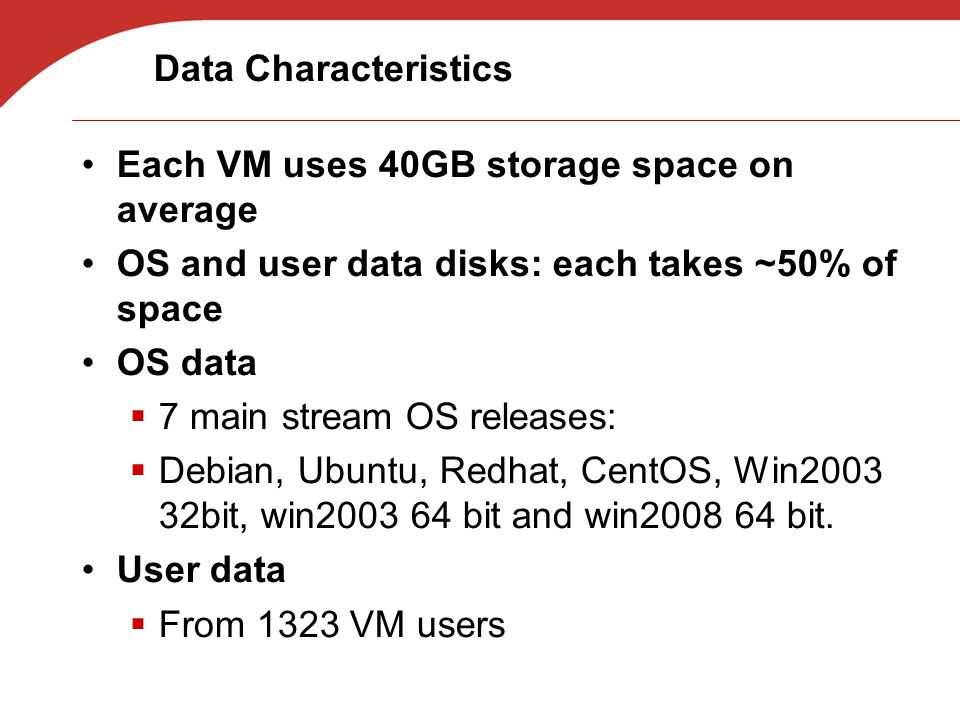Viewport: 960px width, 720px height.
Task: Click the 'OS and user data disks' bullet
Action: point(506,286)
